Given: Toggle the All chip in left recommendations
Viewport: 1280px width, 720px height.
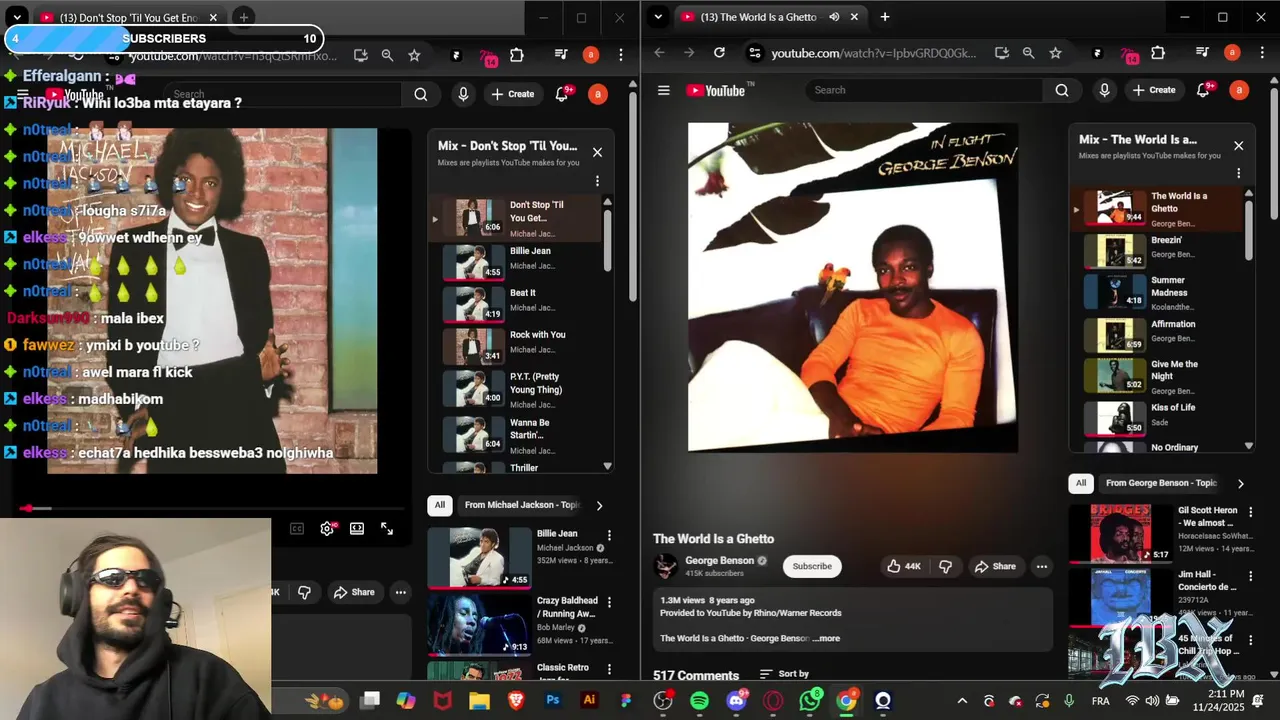Looking at the screenshot, I should [x=439, y=505].
